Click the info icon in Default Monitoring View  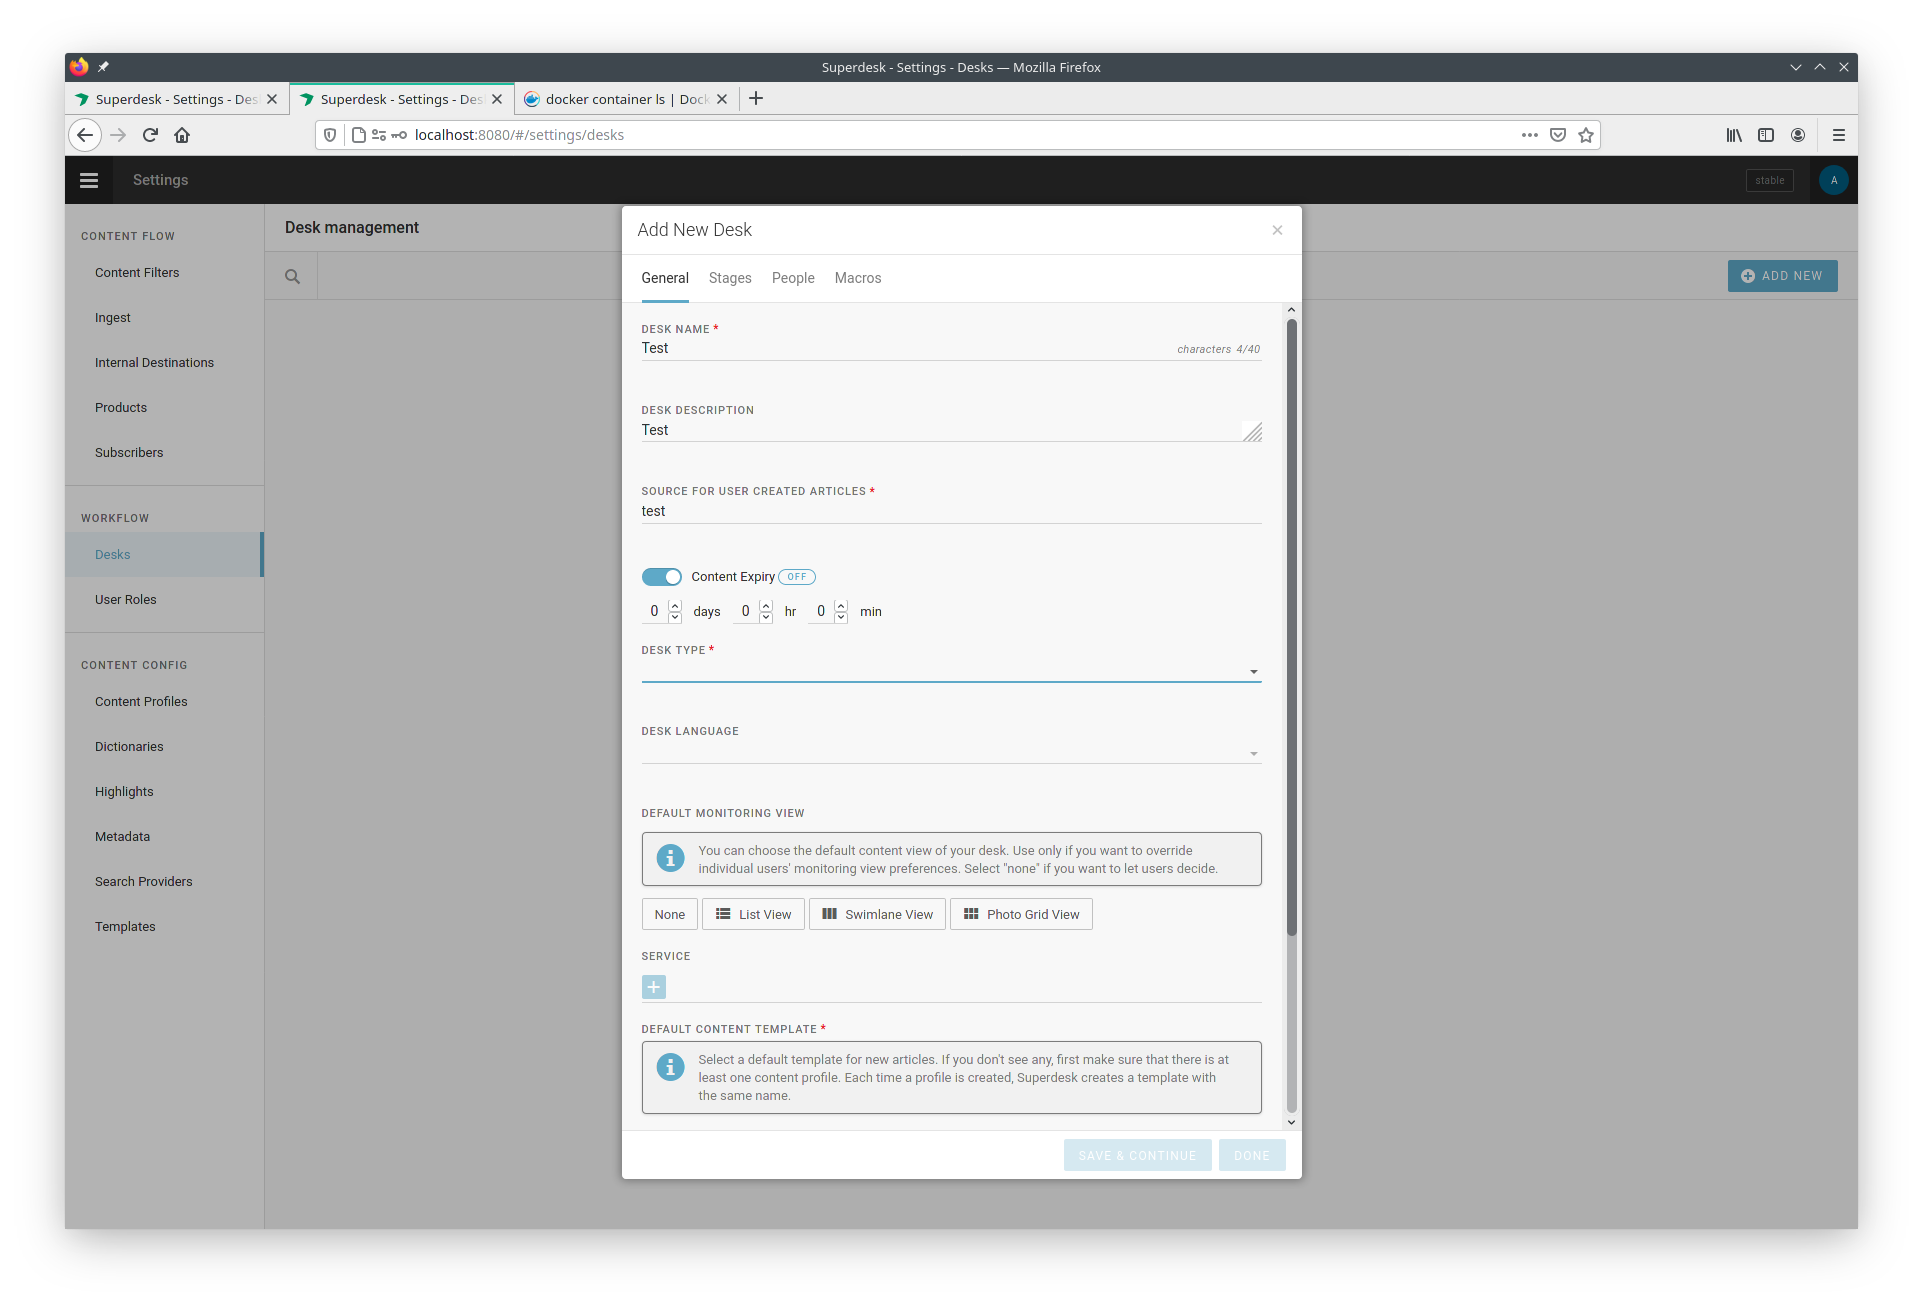pos(670,858)
